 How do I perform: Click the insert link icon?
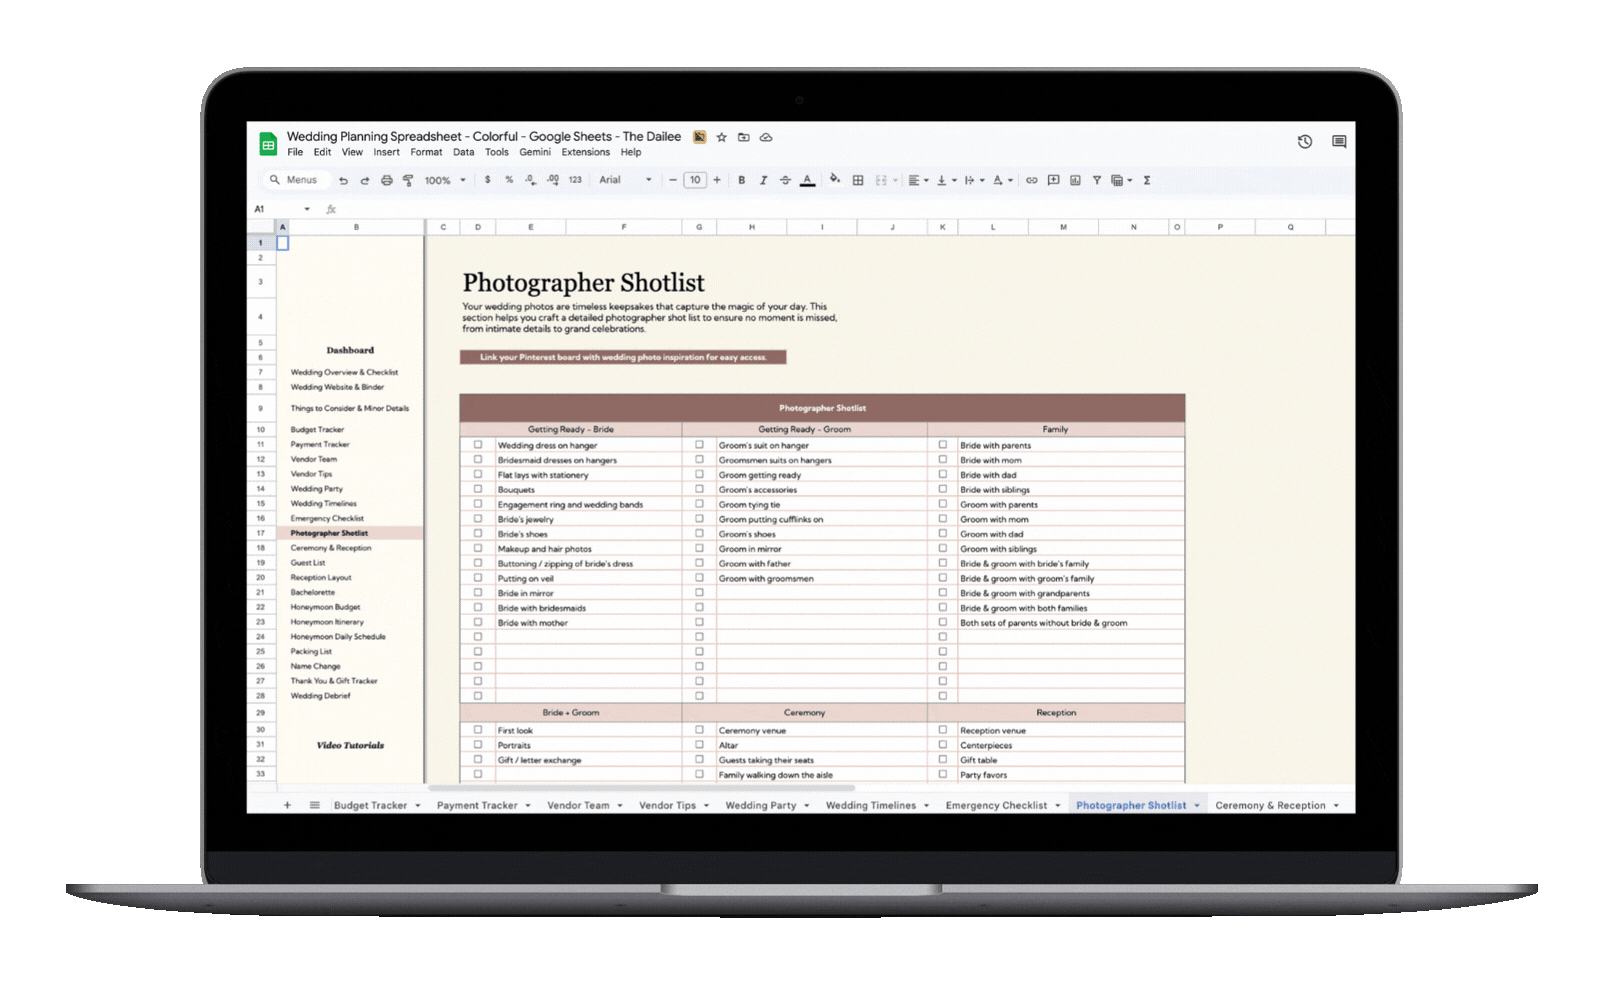[1031, 181]
